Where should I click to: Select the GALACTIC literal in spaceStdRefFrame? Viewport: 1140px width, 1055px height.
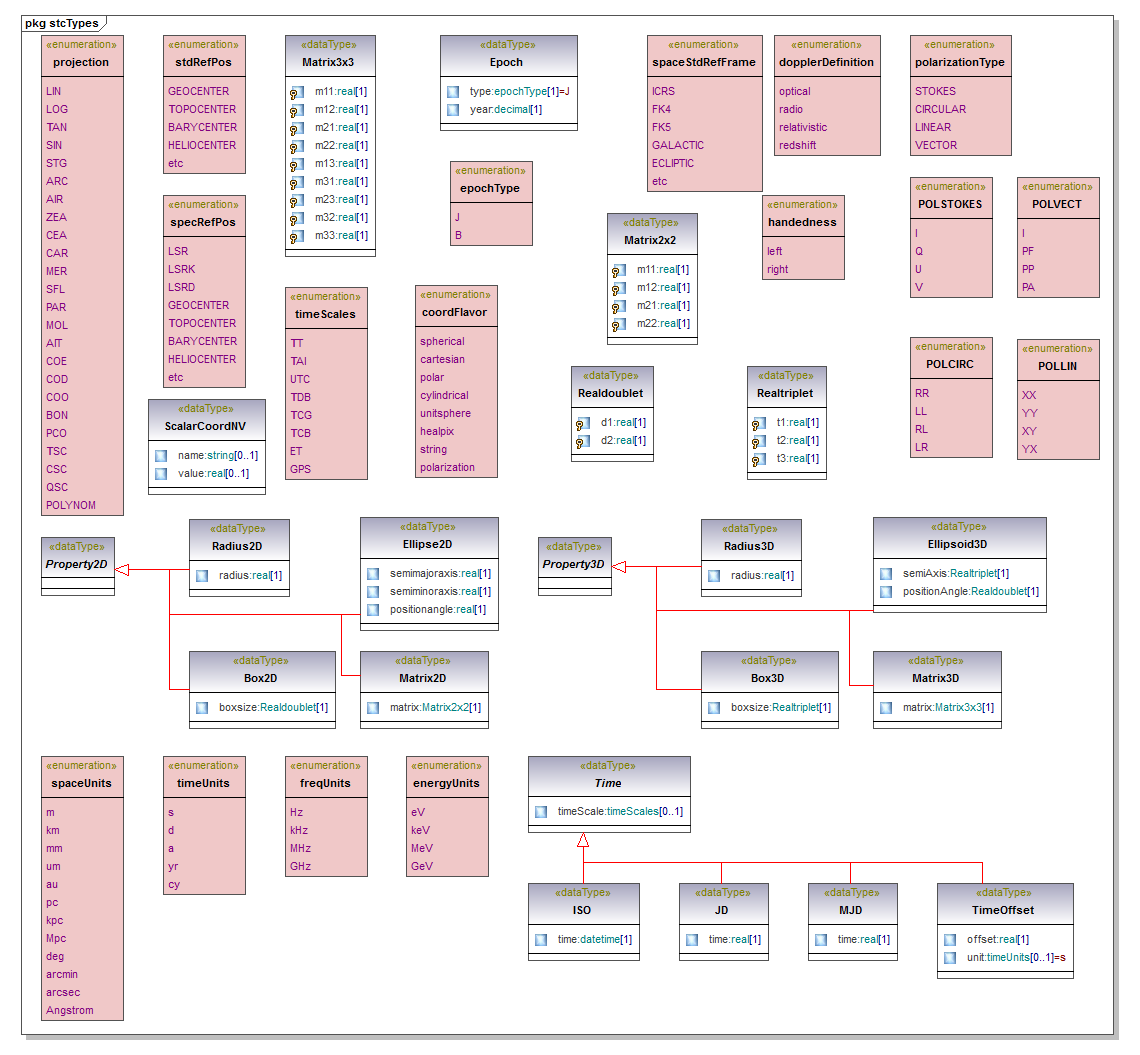(x=678, y=145)
